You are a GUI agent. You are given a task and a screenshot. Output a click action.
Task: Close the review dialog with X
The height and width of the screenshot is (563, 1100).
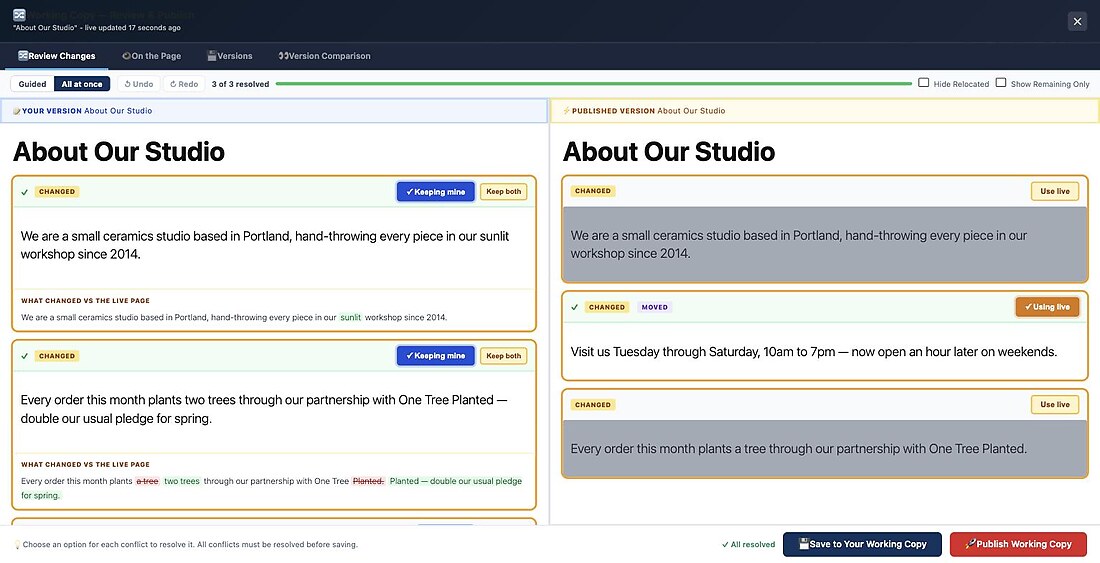pyautogui.click(x=1078, y=22)
